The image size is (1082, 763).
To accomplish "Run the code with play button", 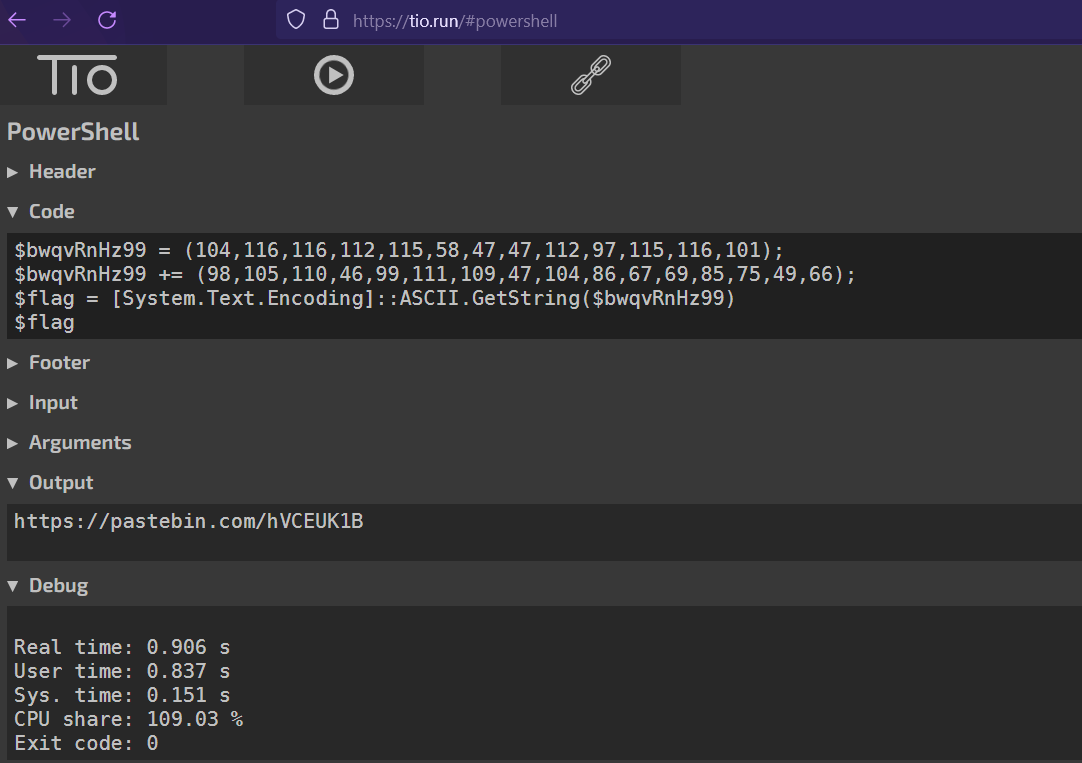I will 333,75.
